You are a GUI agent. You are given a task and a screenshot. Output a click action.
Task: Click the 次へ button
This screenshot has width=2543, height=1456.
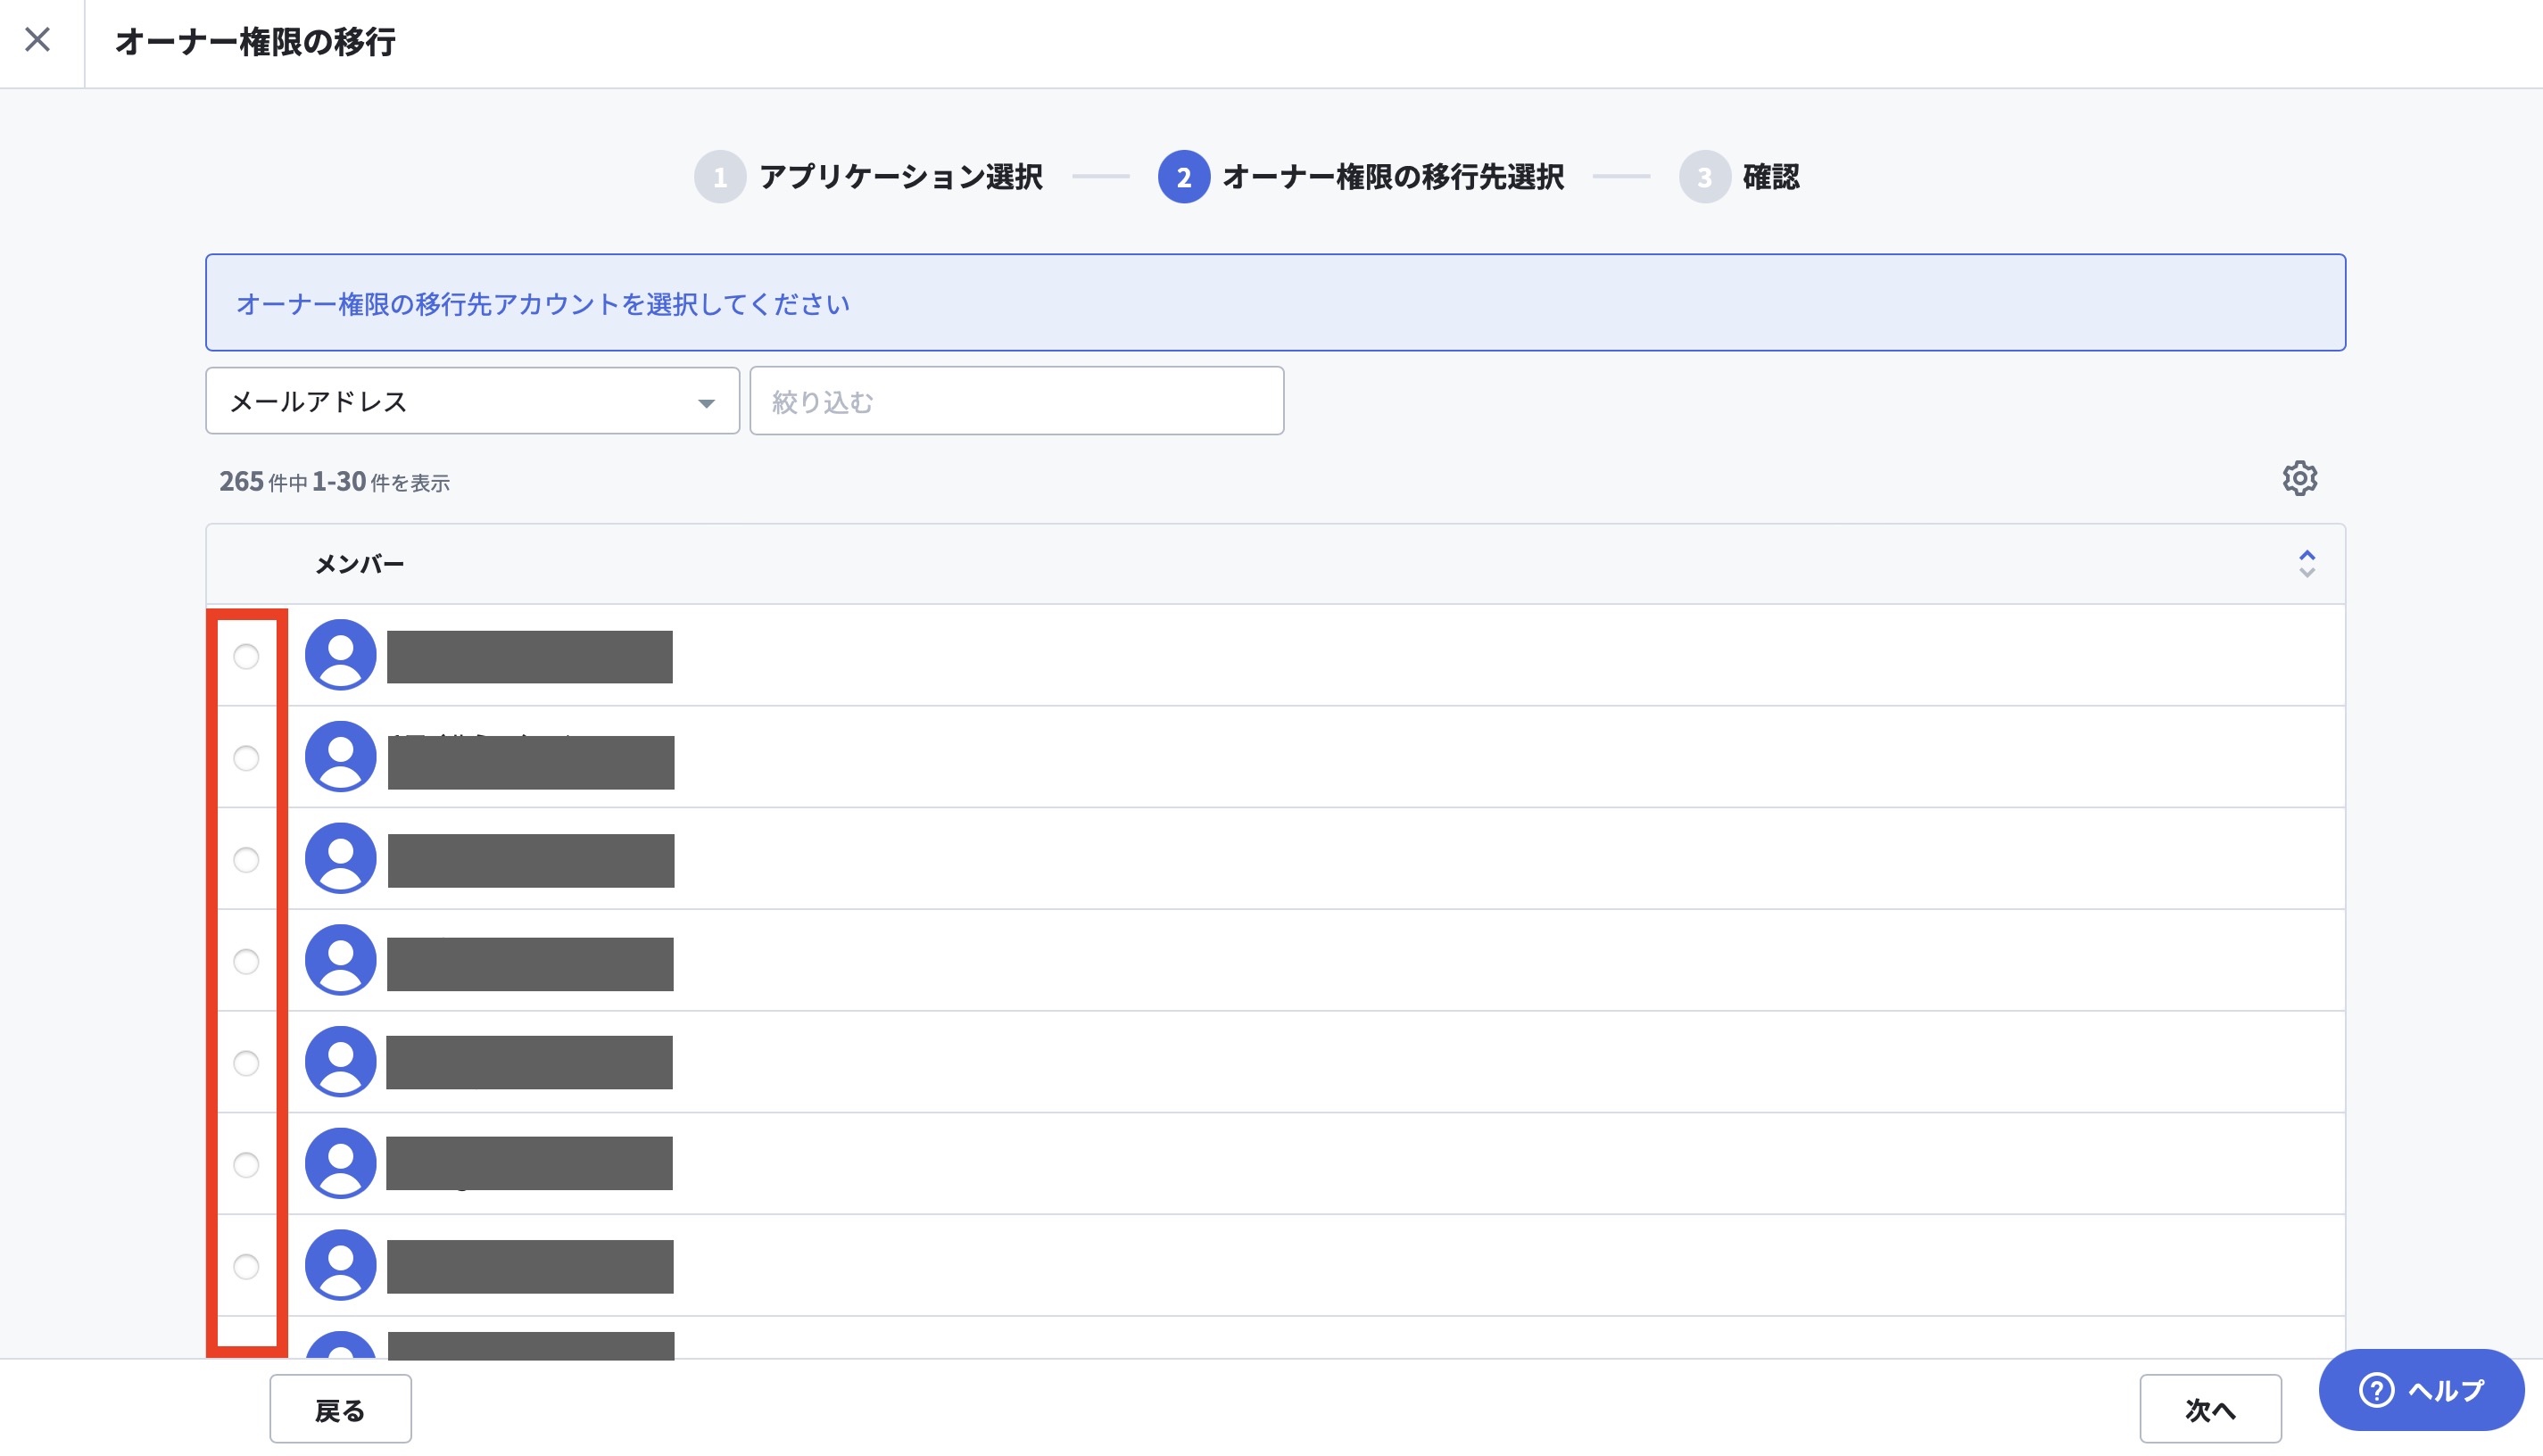click(2210, 1409)
